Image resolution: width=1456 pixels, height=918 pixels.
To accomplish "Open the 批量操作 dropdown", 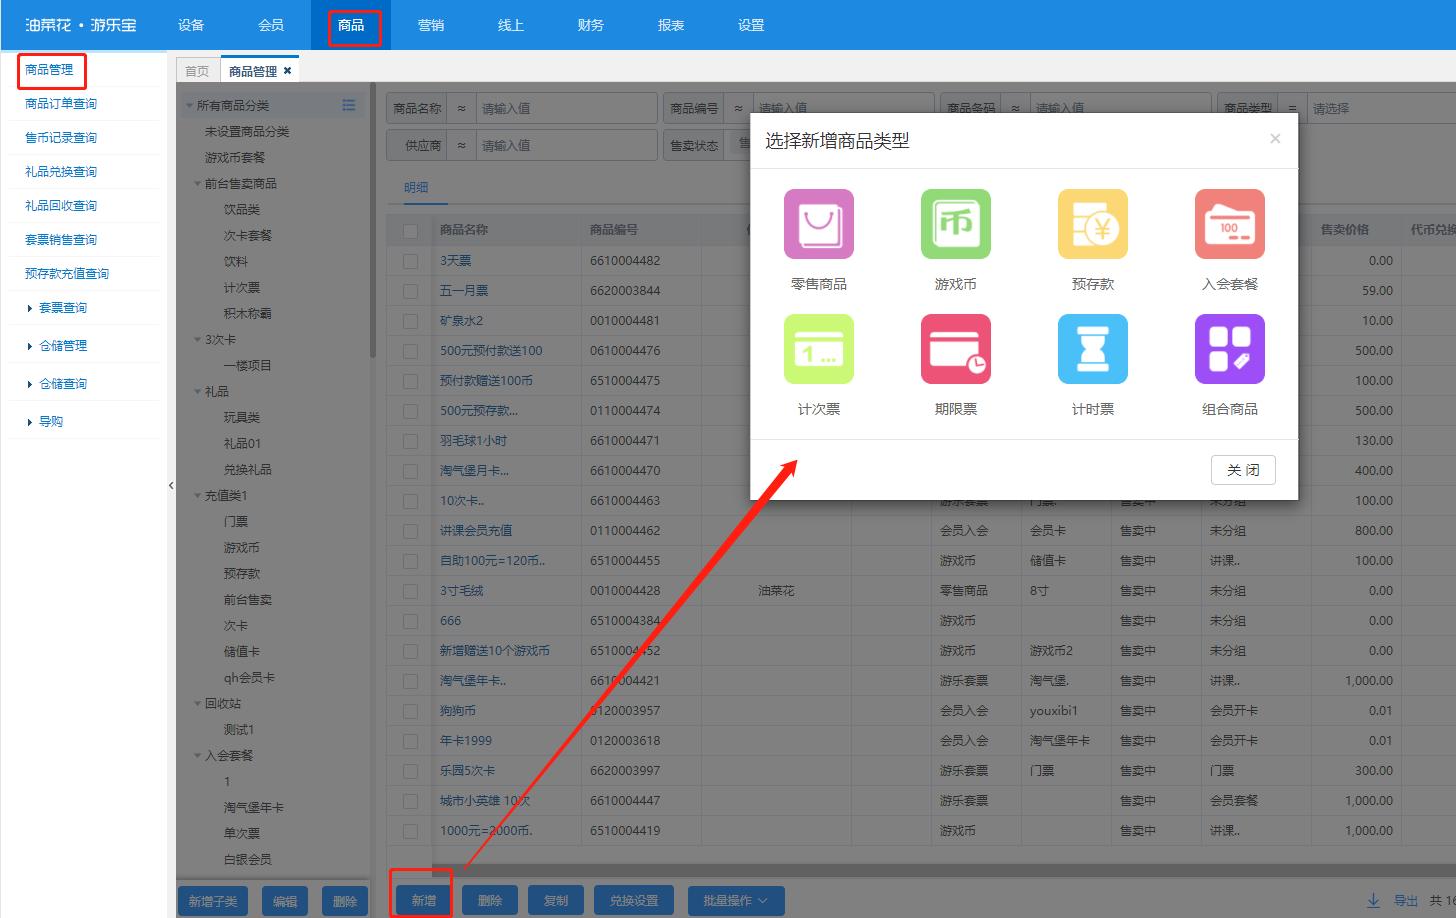I will click(x=736, y=901).
